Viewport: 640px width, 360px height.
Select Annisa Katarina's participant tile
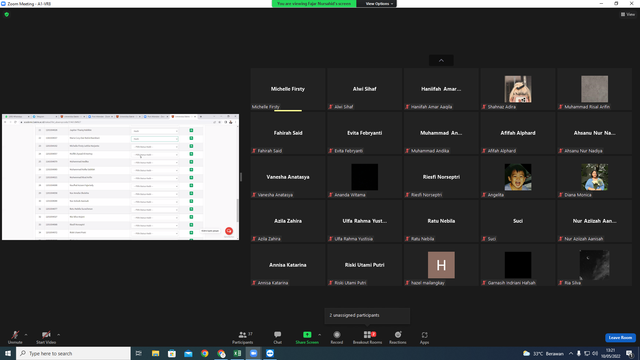tap(288, 265)
